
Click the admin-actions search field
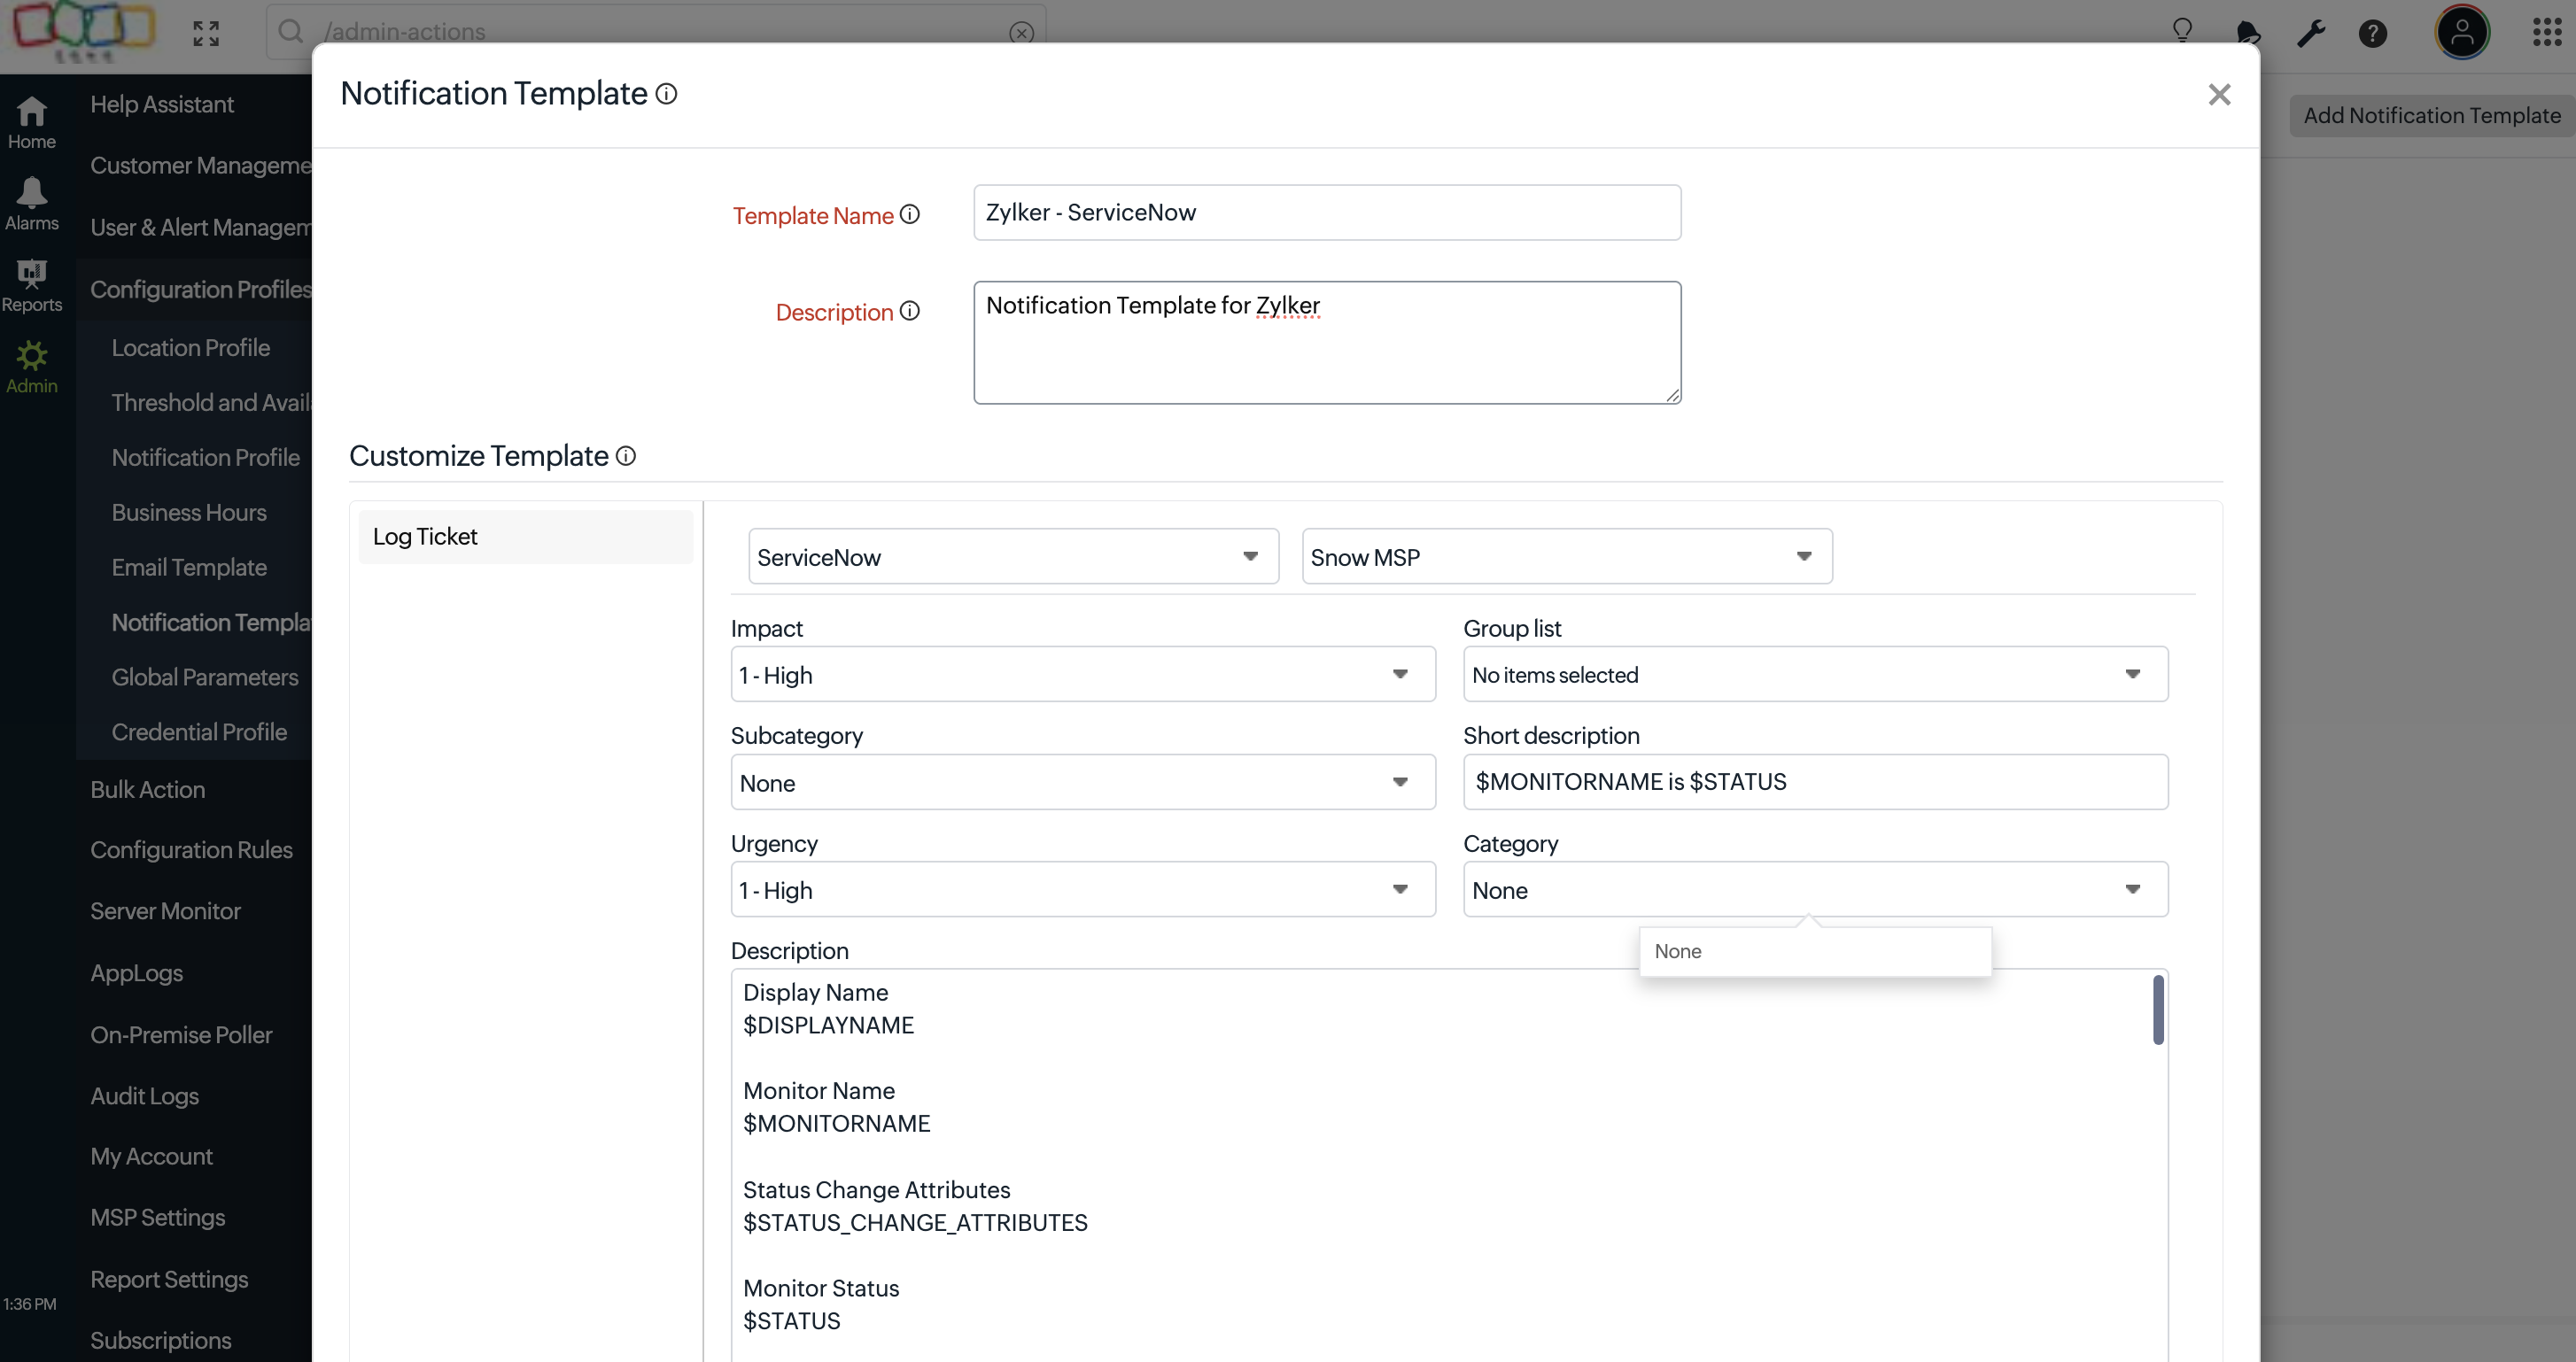point(655,31)
